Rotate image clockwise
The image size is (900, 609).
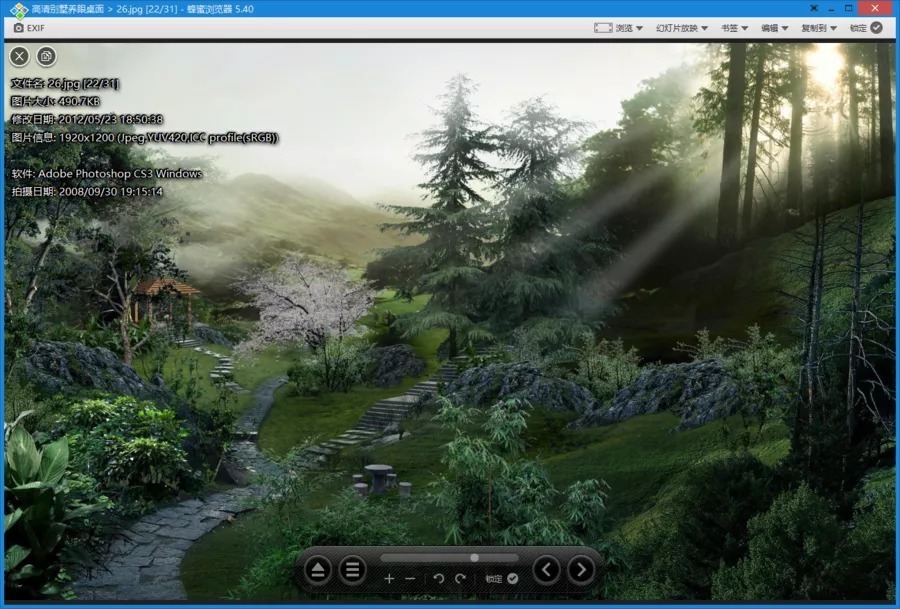(460, 579)
